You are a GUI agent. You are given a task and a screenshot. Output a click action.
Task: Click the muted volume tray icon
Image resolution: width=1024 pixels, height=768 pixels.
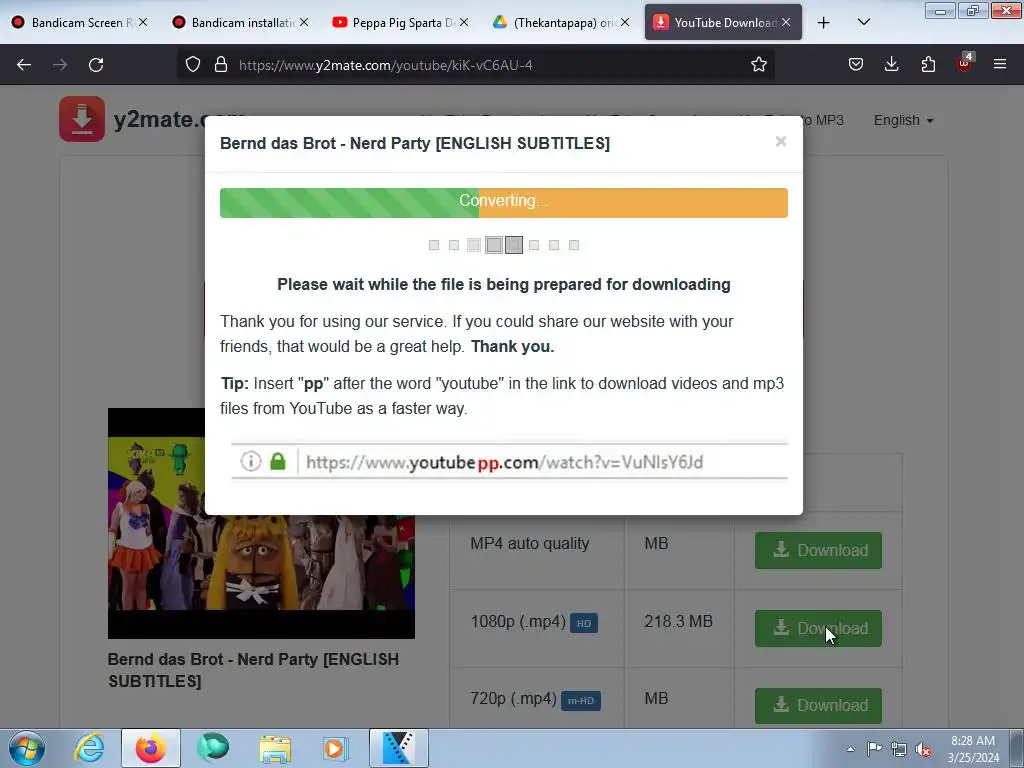coord(923,750)
